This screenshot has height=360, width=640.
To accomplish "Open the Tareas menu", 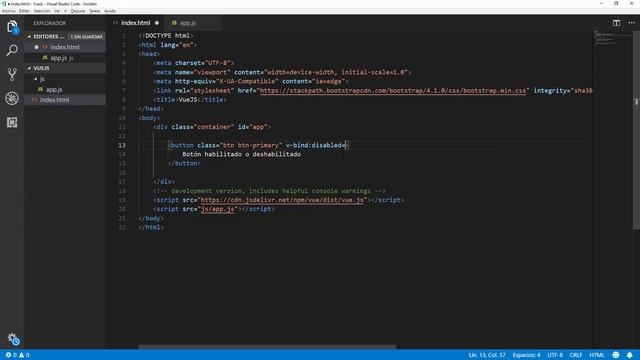I will 95,11.
